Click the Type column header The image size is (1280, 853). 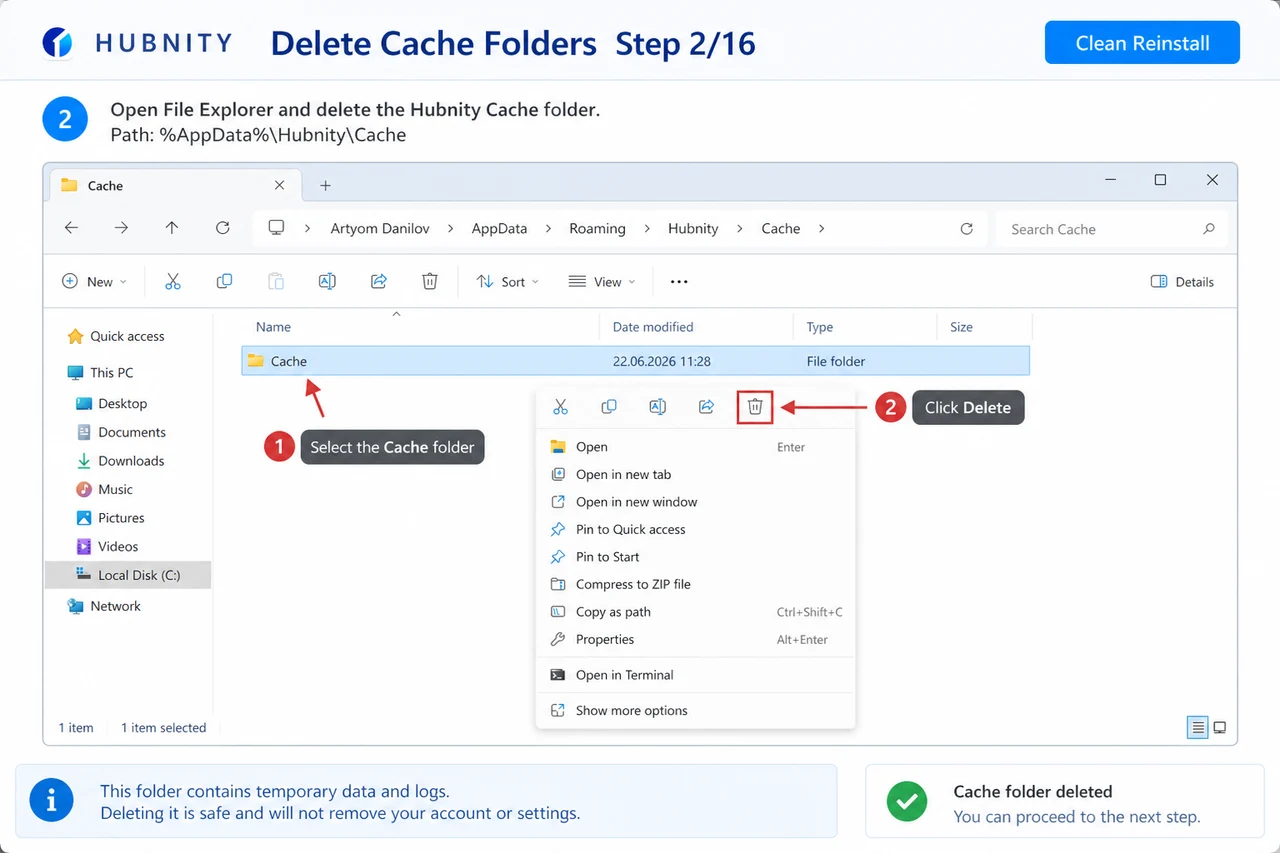coord(820,327)
